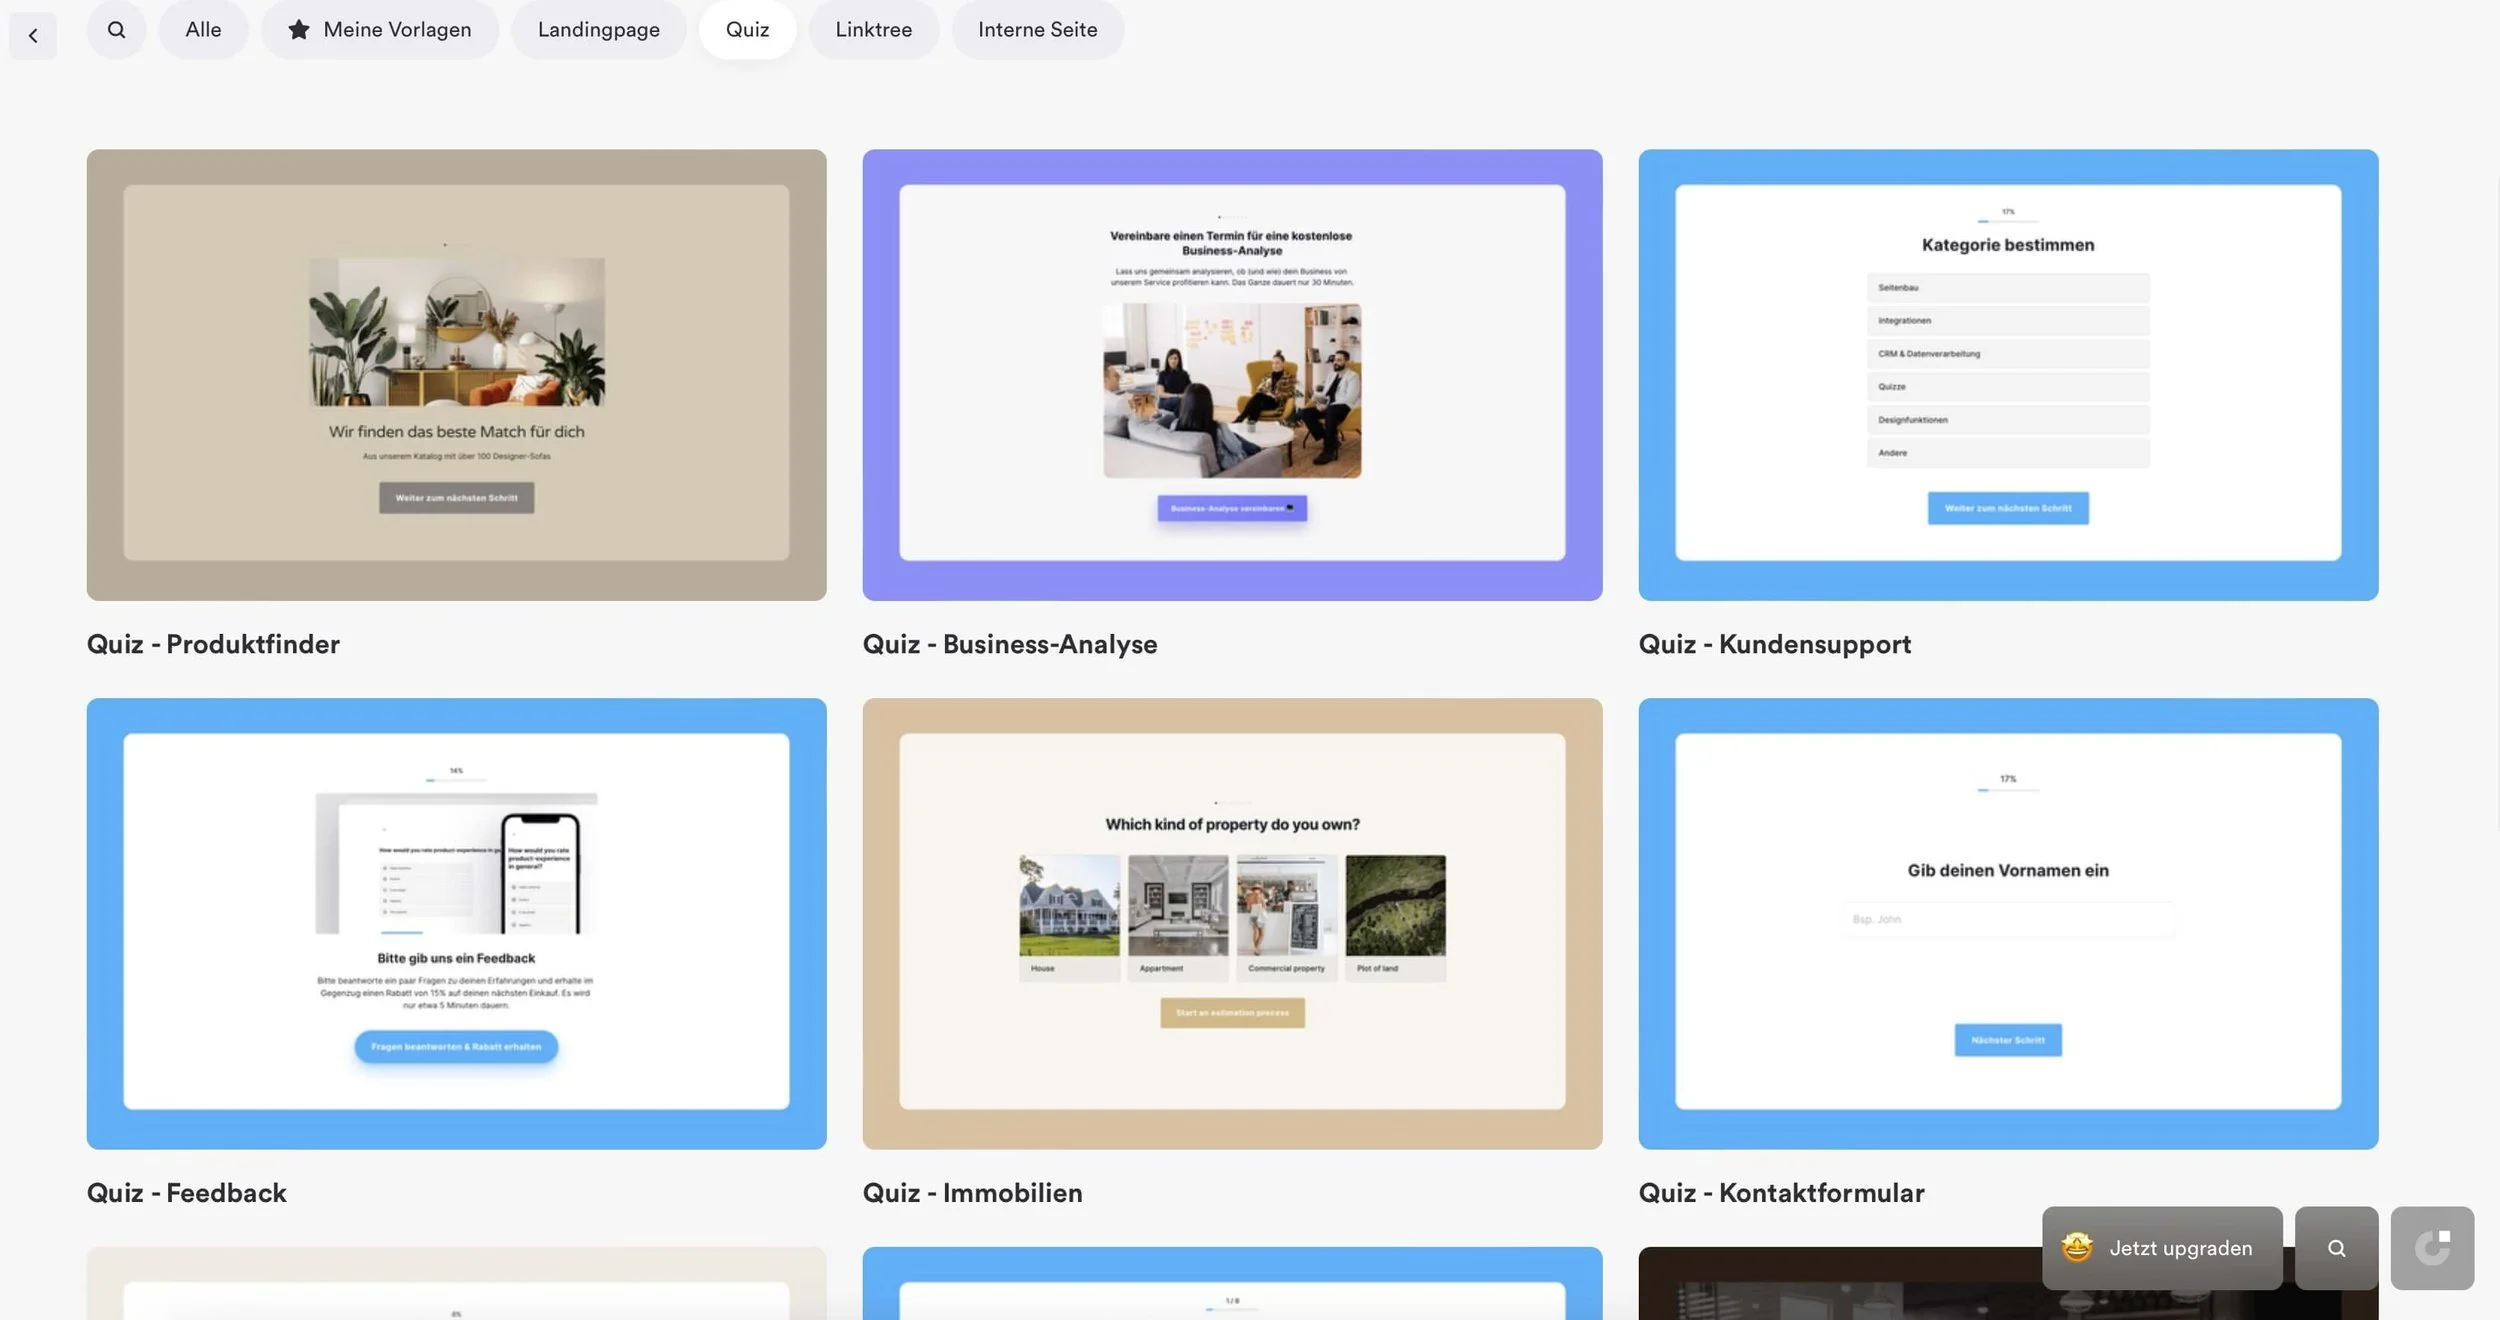This screenshot has height=1320, width=2500.
Task: Open Quiz - Kontaktformular template thumbnail
Action: [2008, 923]
